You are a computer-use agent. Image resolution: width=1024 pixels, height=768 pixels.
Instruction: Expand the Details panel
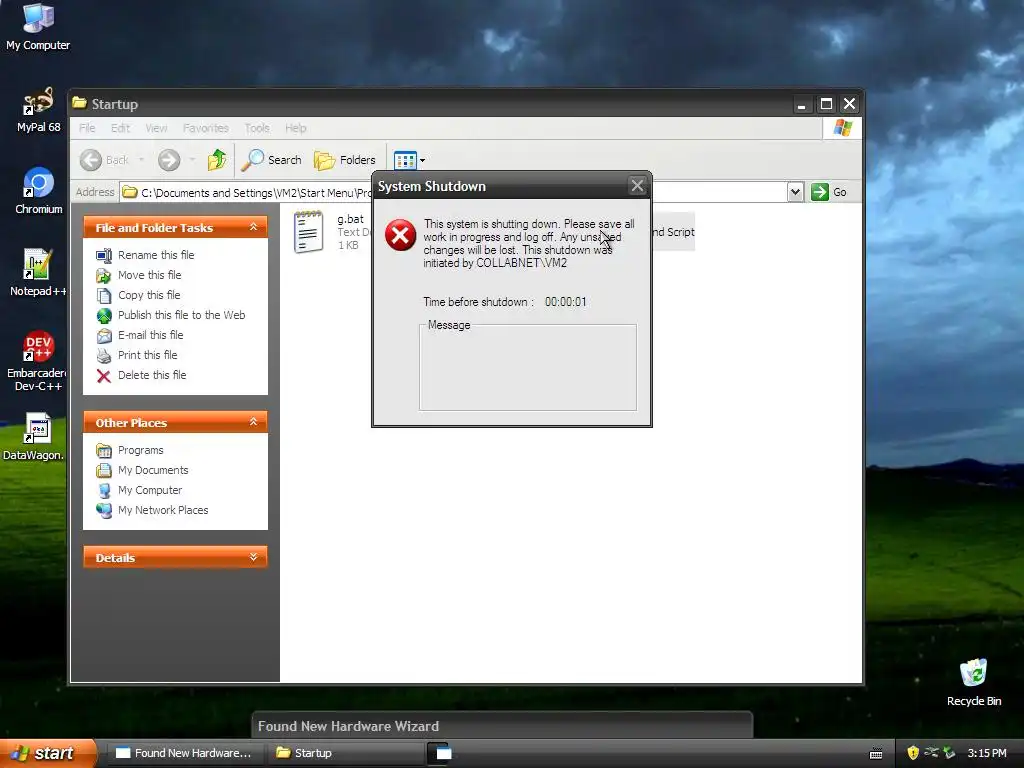(x=253, y=557)
